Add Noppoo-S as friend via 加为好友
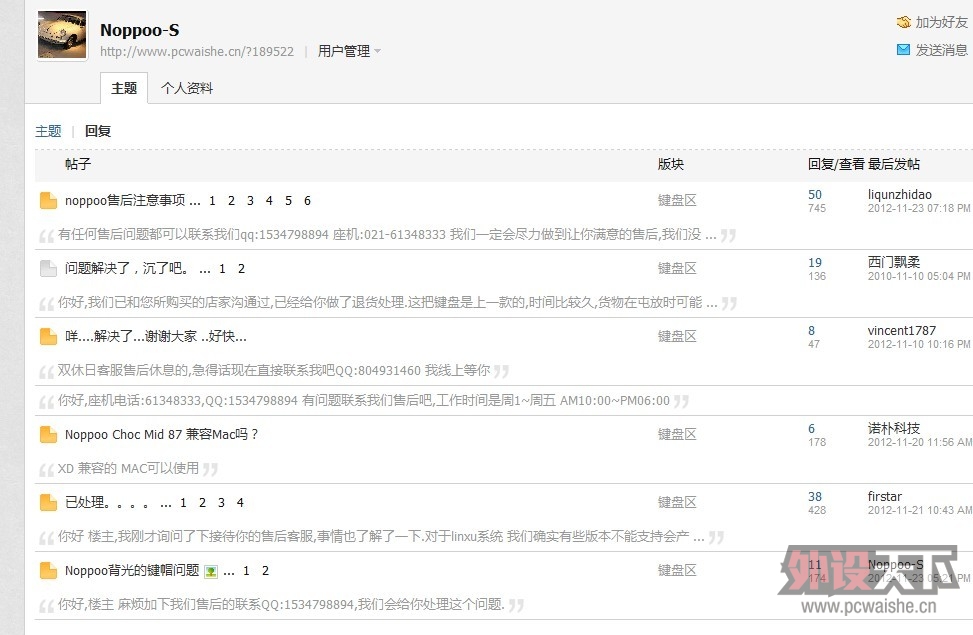This screenshot has height=635, width=973. [941, 22]
